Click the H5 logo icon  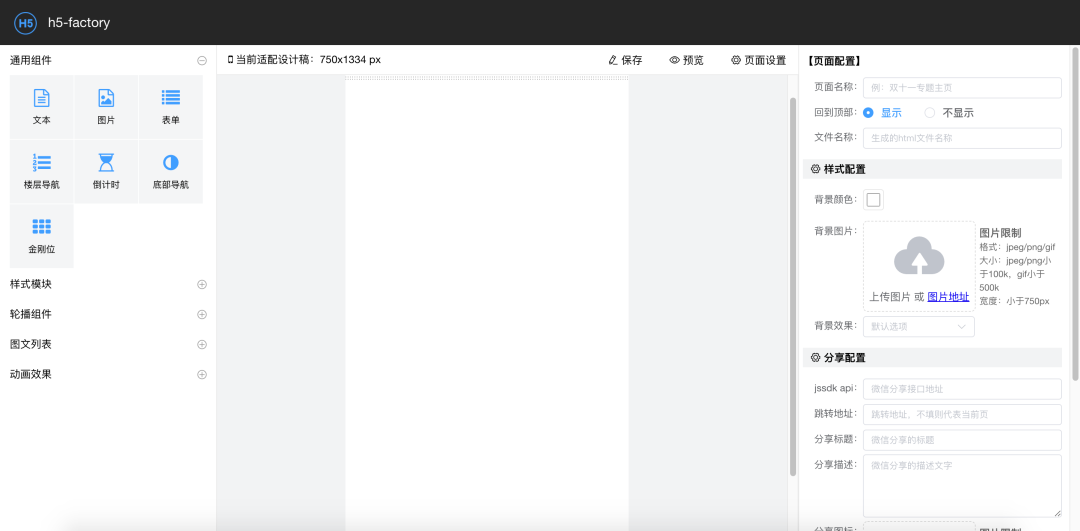[25, 23]
